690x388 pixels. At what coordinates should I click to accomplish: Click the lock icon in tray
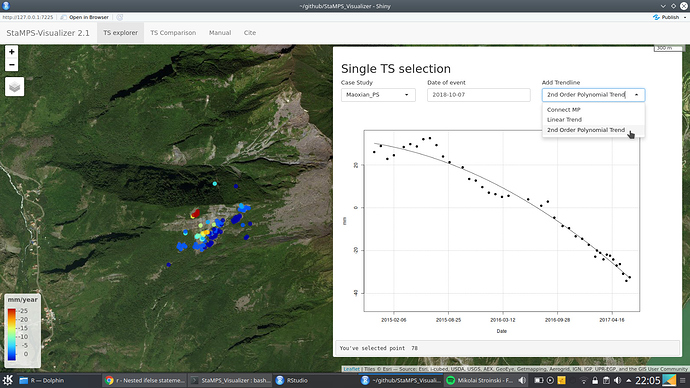pyautogui.click(x=595, y=381)
